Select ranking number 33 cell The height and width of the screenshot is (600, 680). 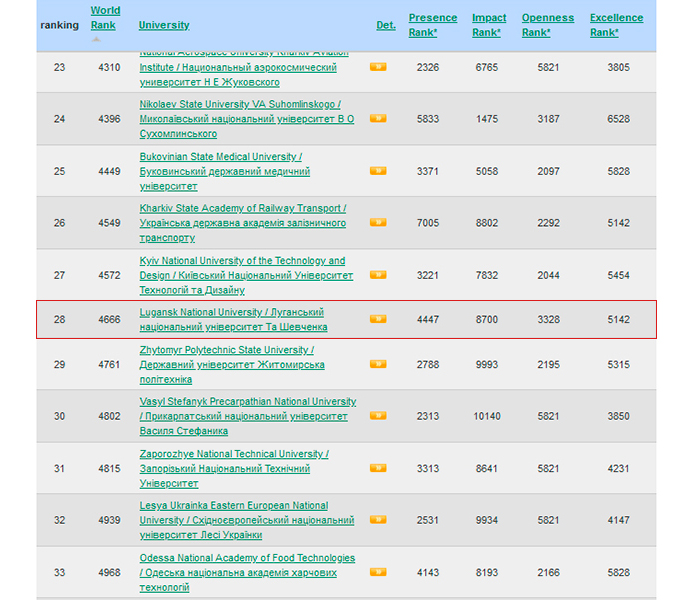59,573
